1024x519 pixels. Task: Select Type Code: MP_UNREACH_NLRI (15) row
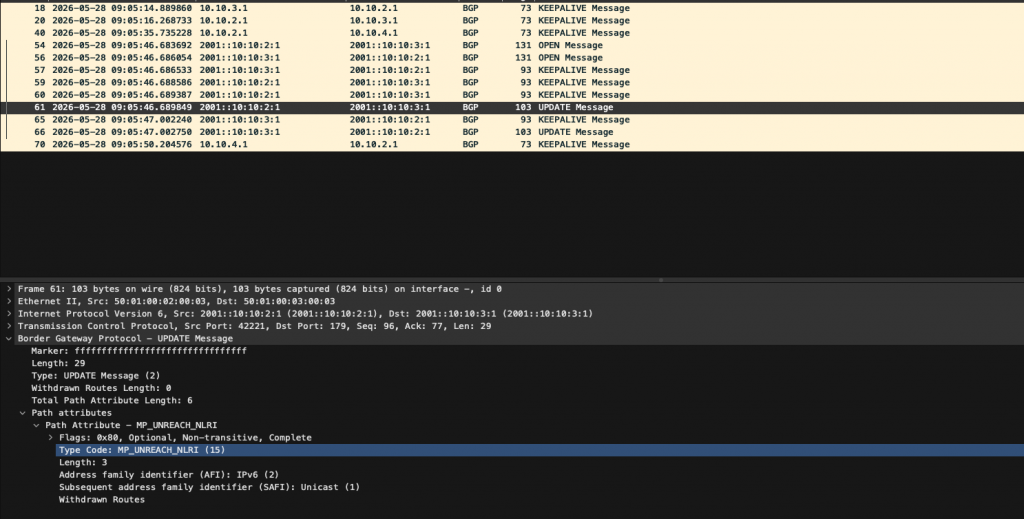point(539,450)
